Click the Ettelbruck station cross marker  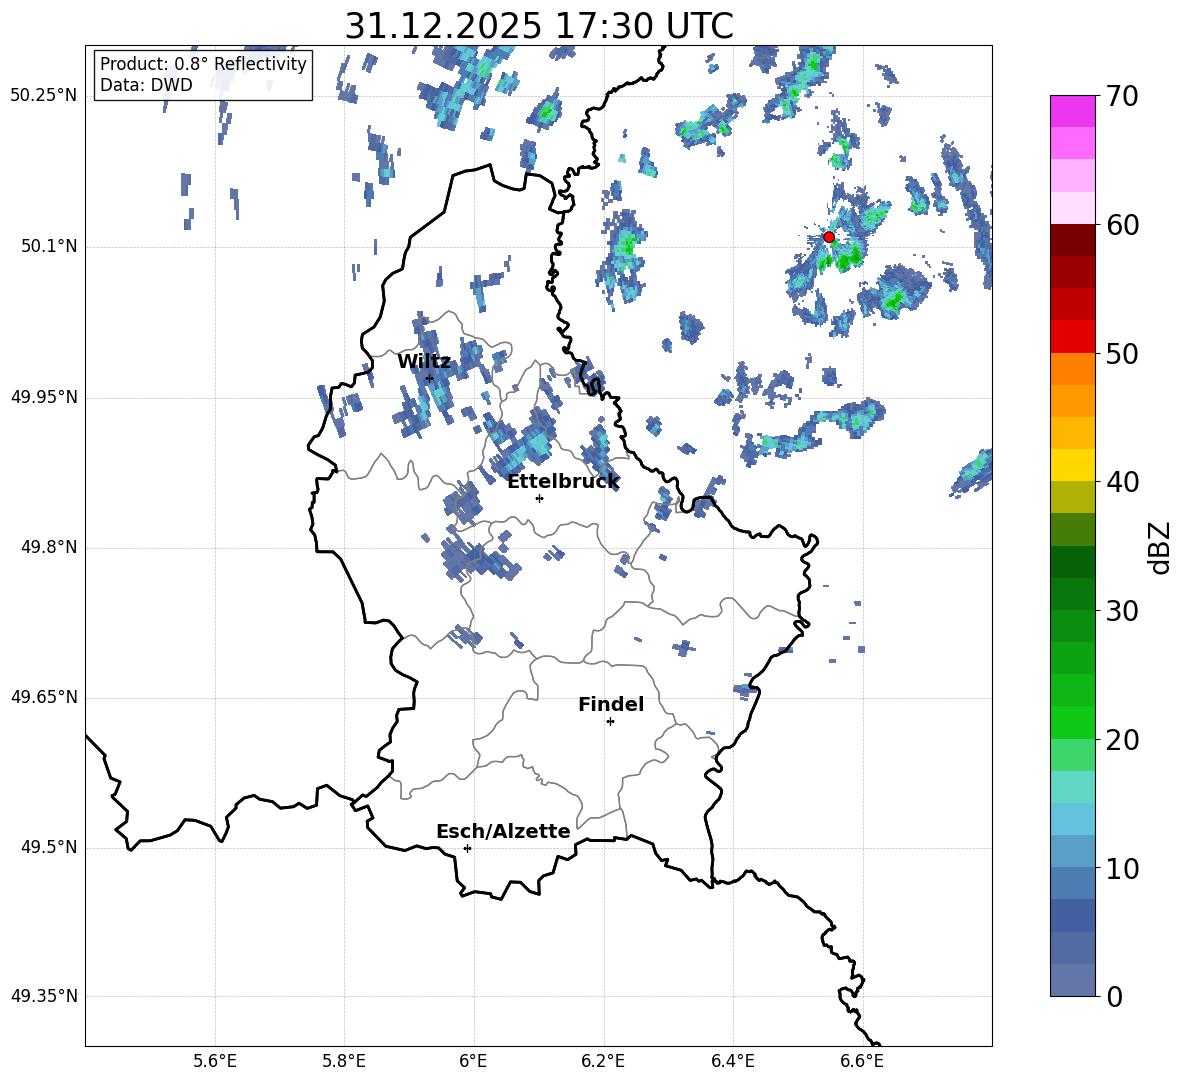[x=539, y=498]
